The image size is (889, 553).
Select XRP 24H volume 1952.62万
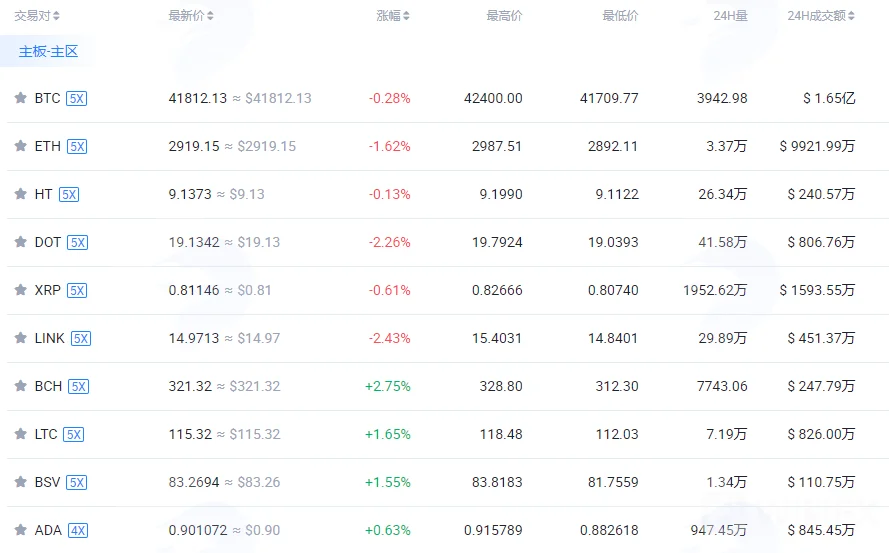715,290
